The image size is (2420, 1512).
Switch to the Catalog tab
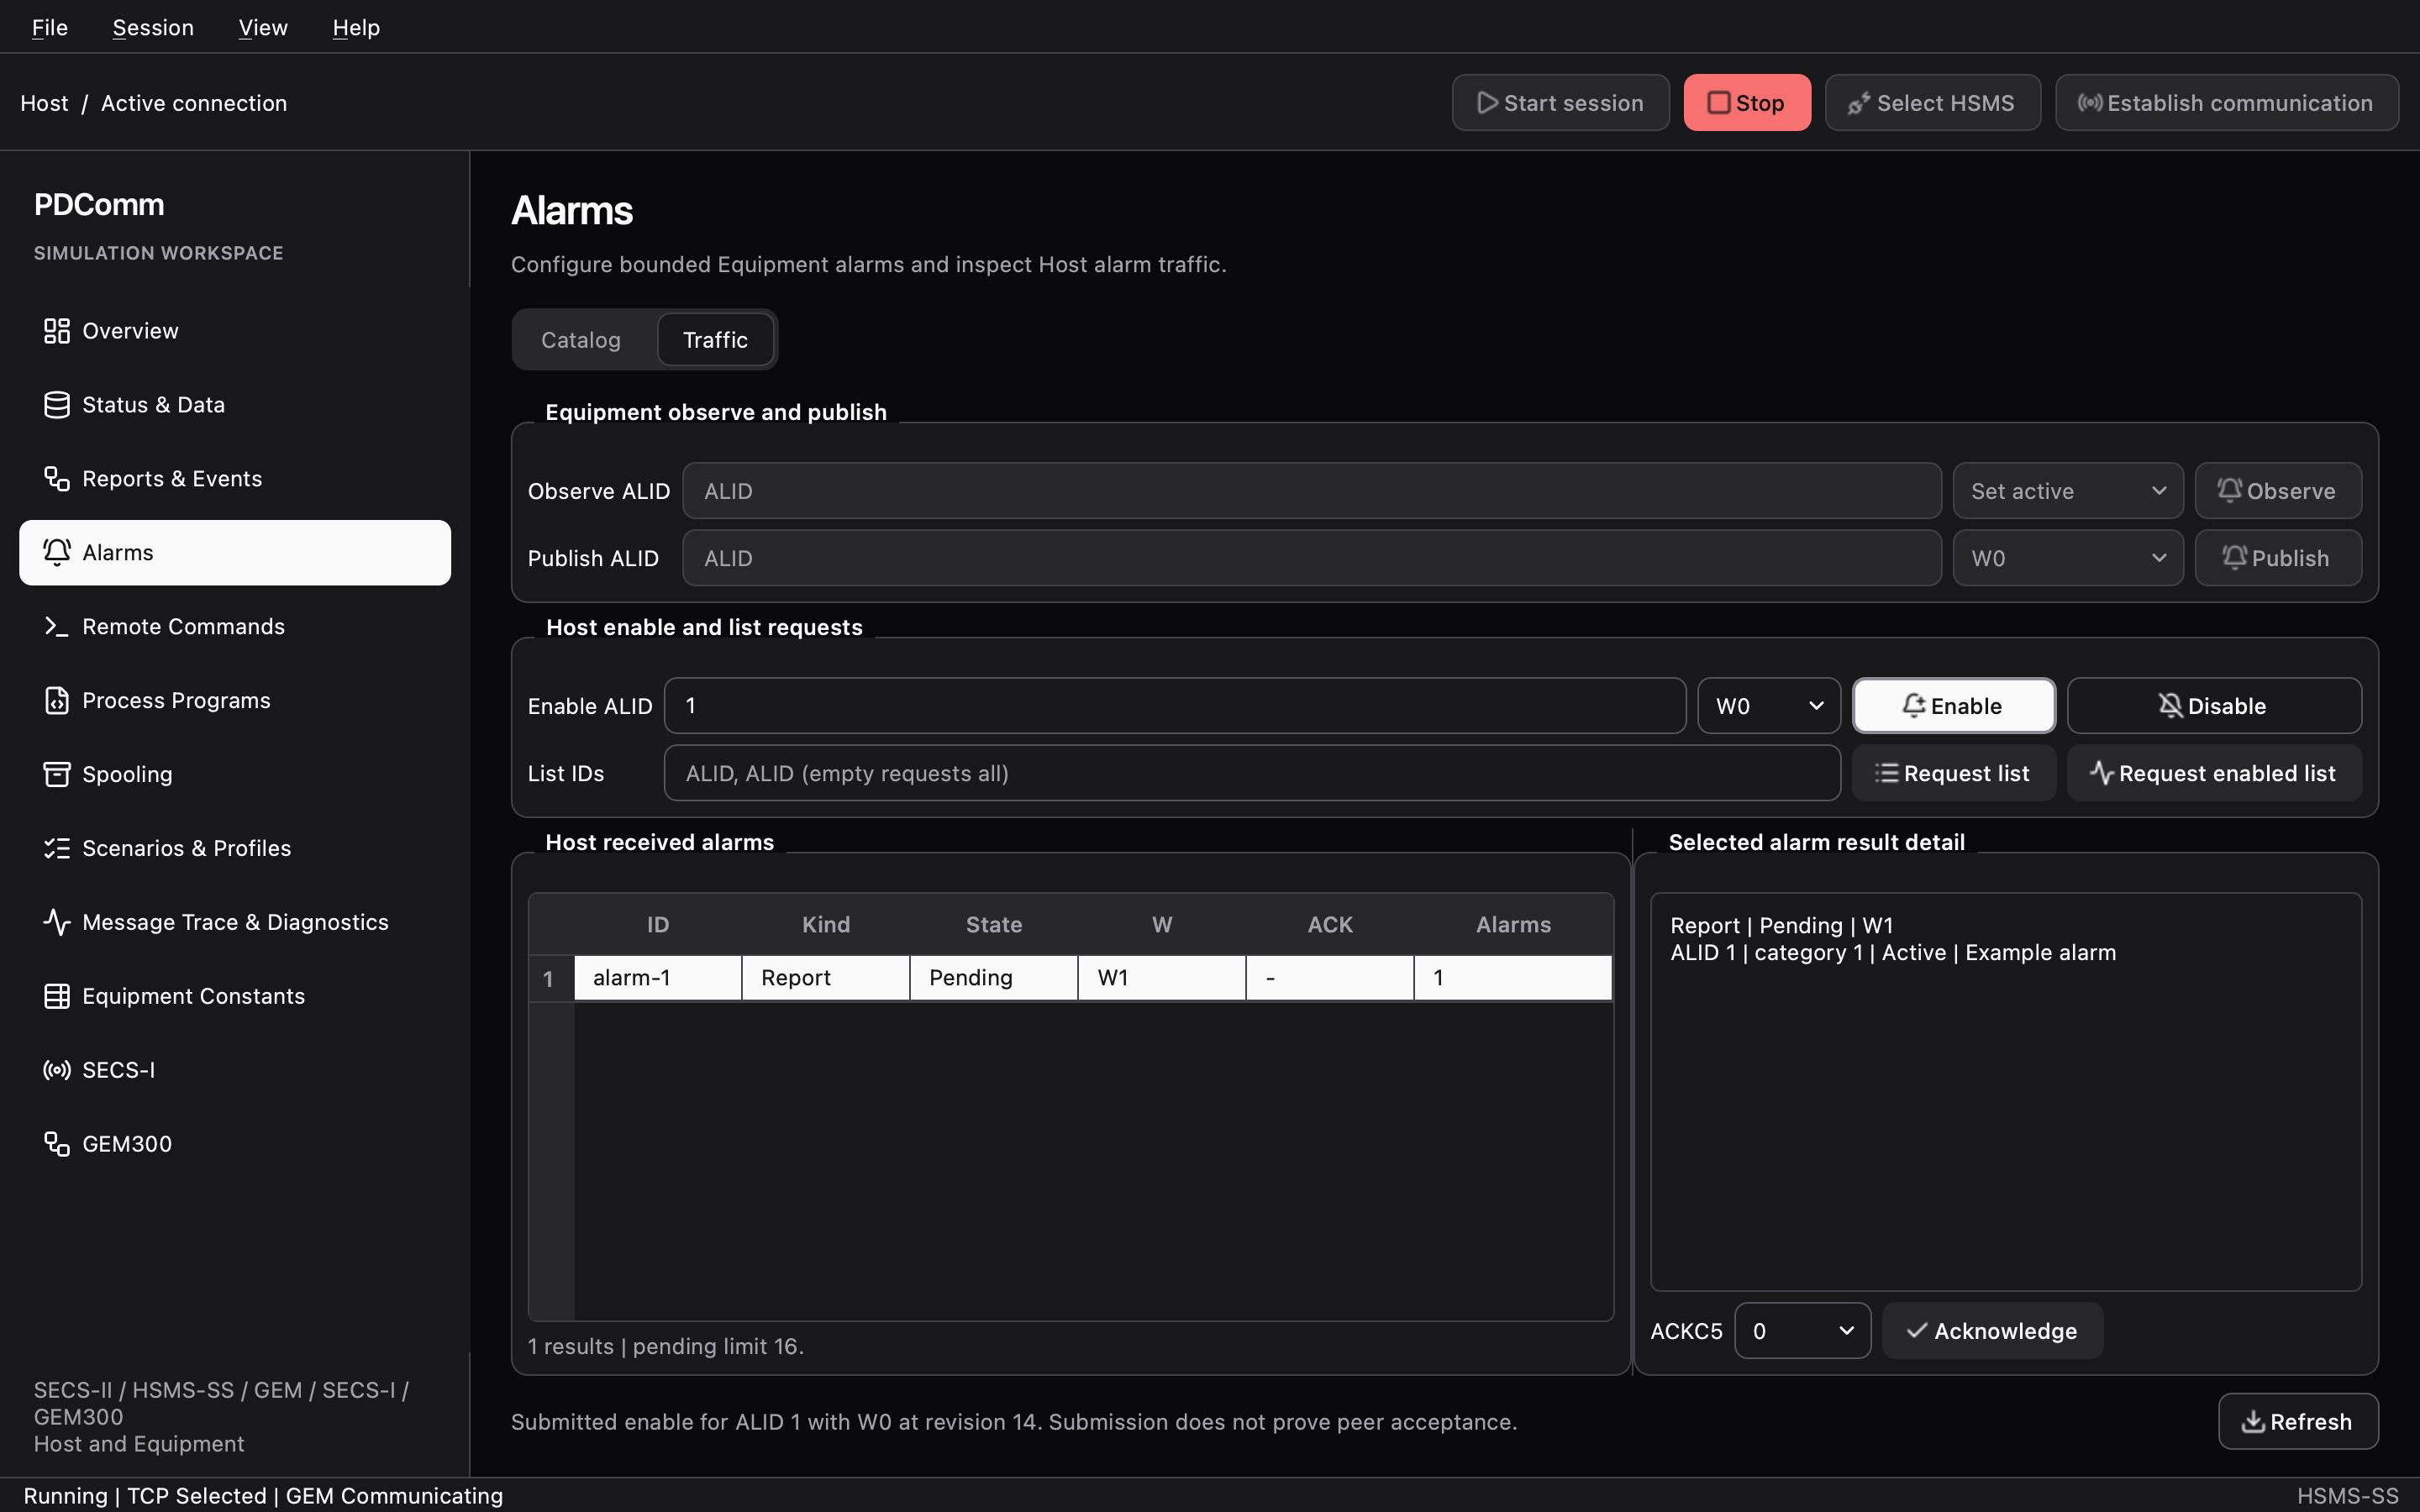click(581, 340)
